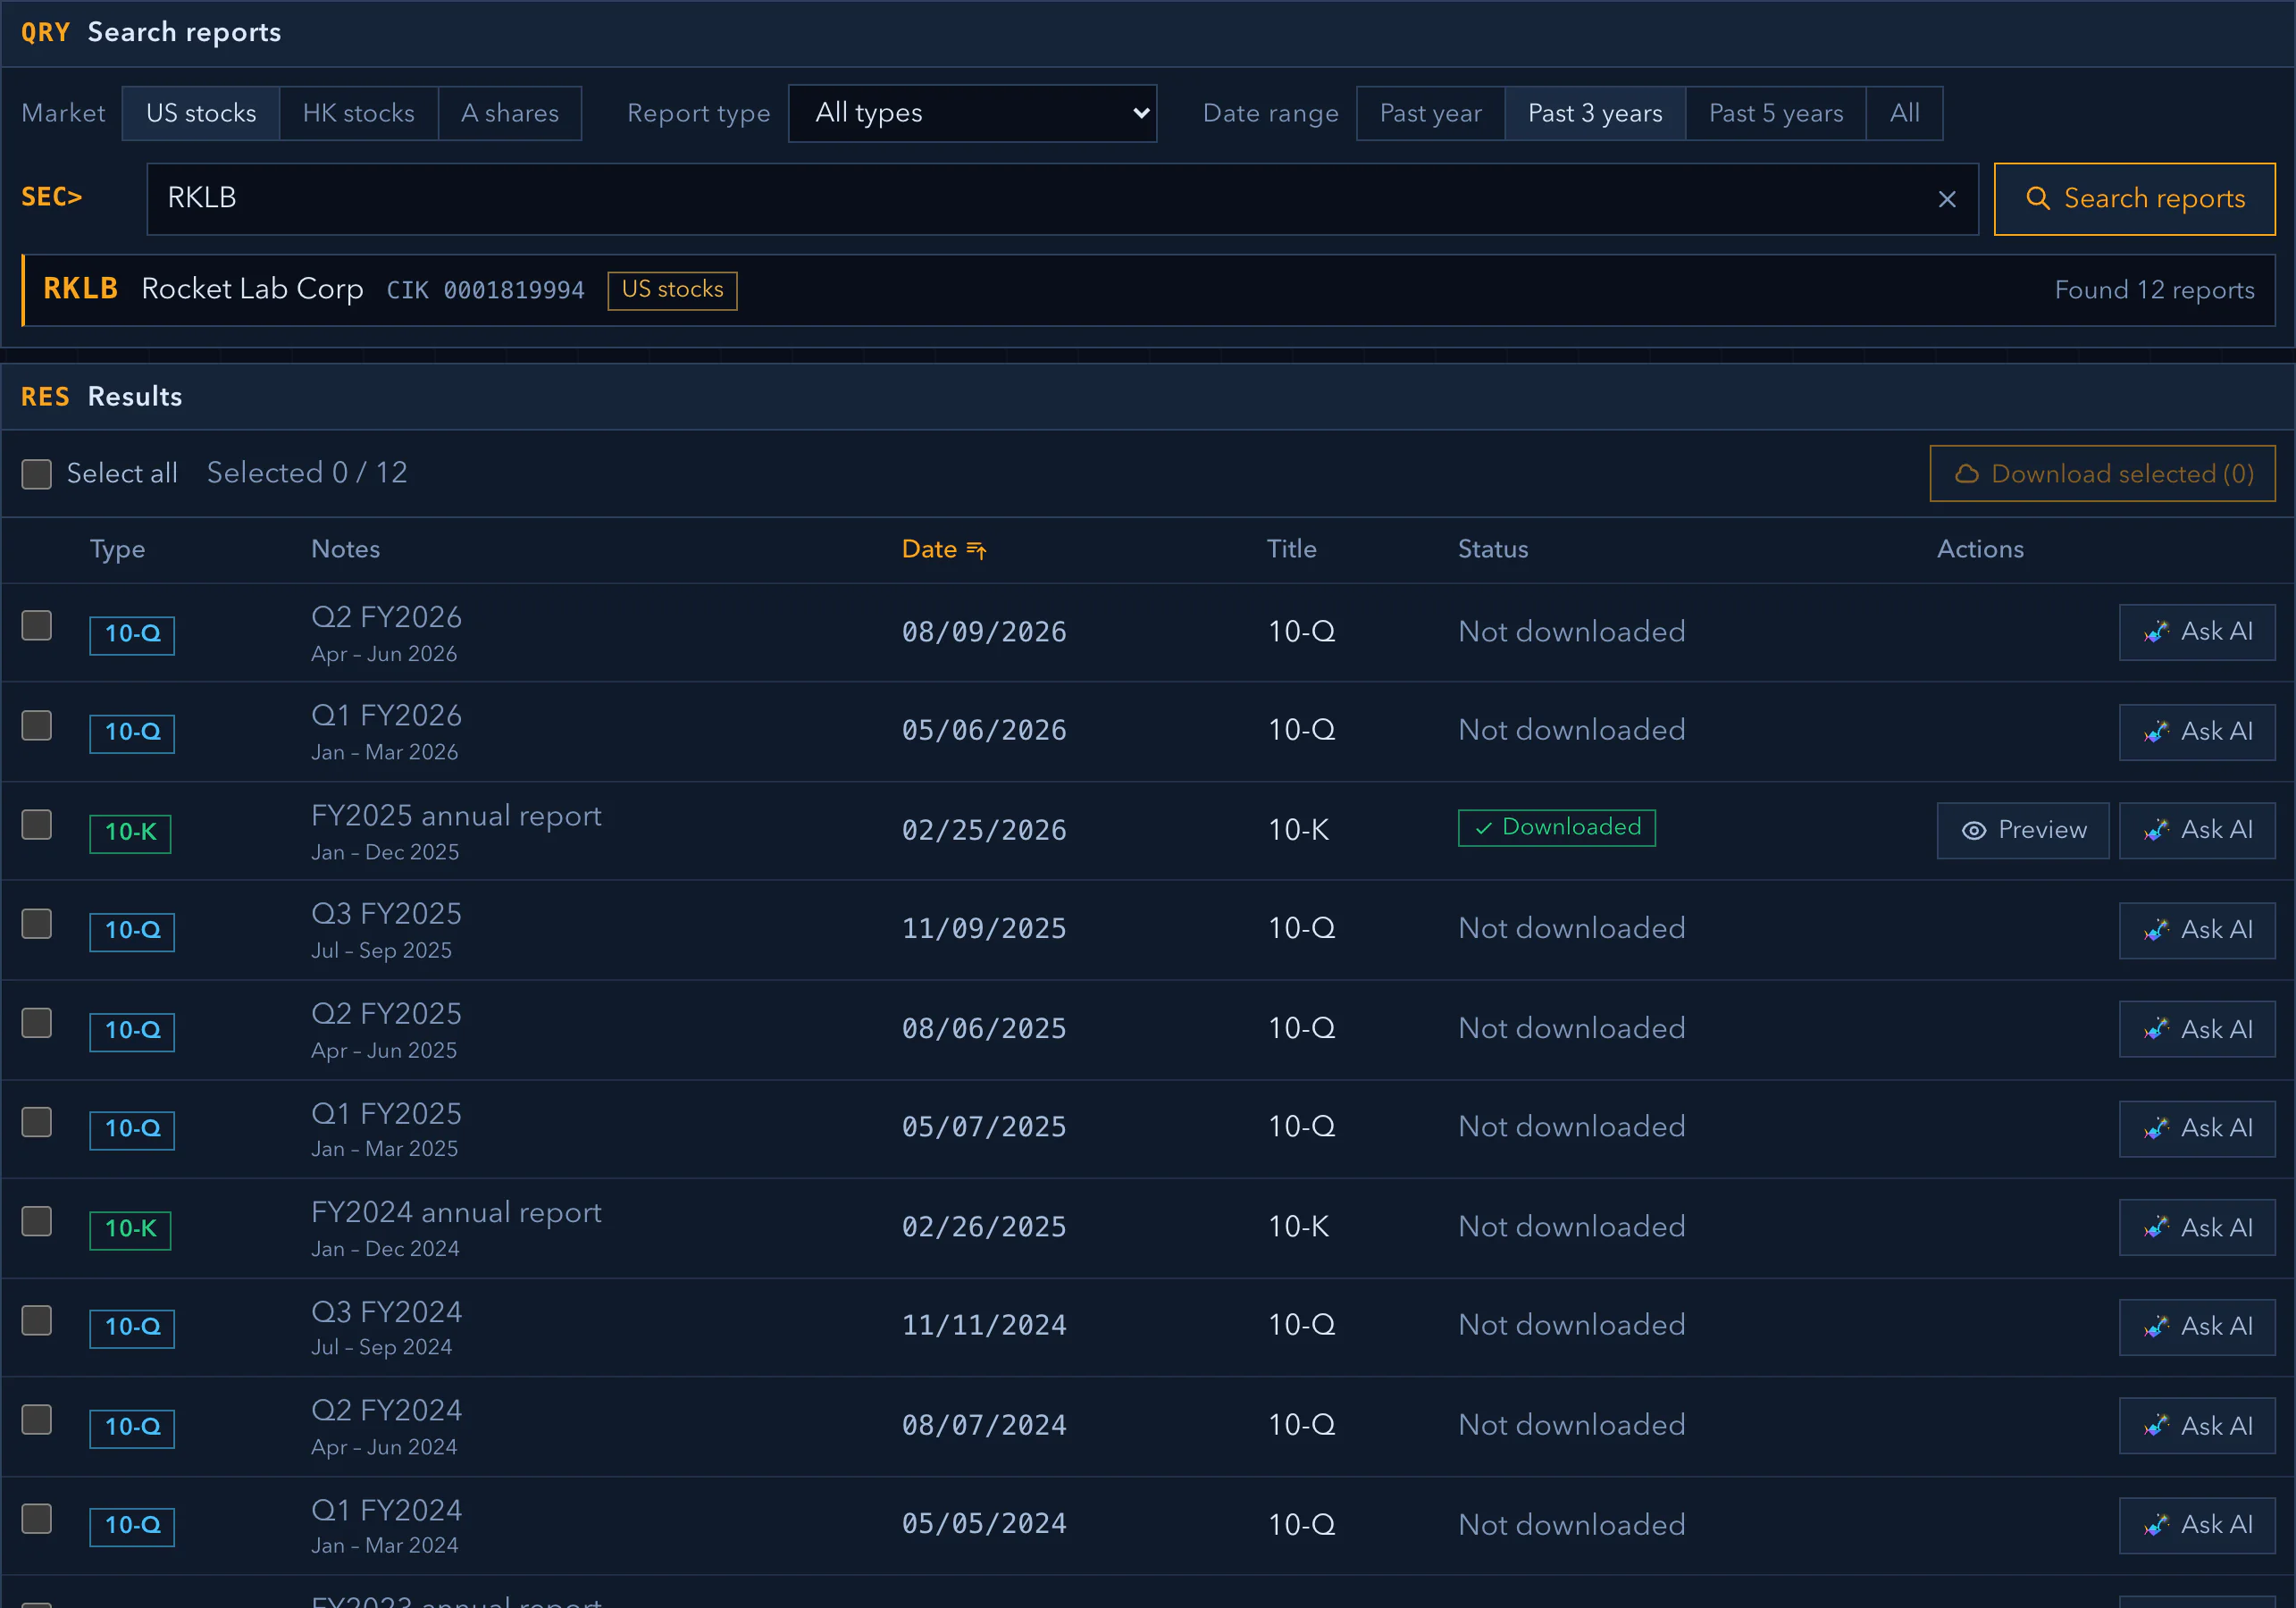The width and height of the screenshot is (2296, 1608).
Task: Toggle the Select all checkbox
Action: 37,474
